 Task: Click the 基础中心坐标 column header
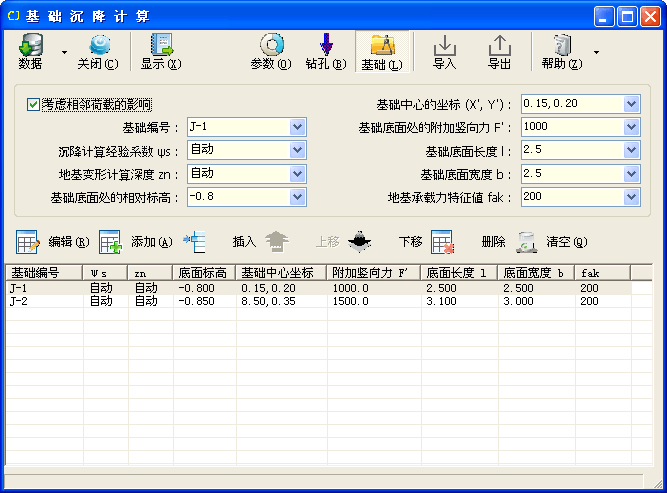(x=282, y=272)
